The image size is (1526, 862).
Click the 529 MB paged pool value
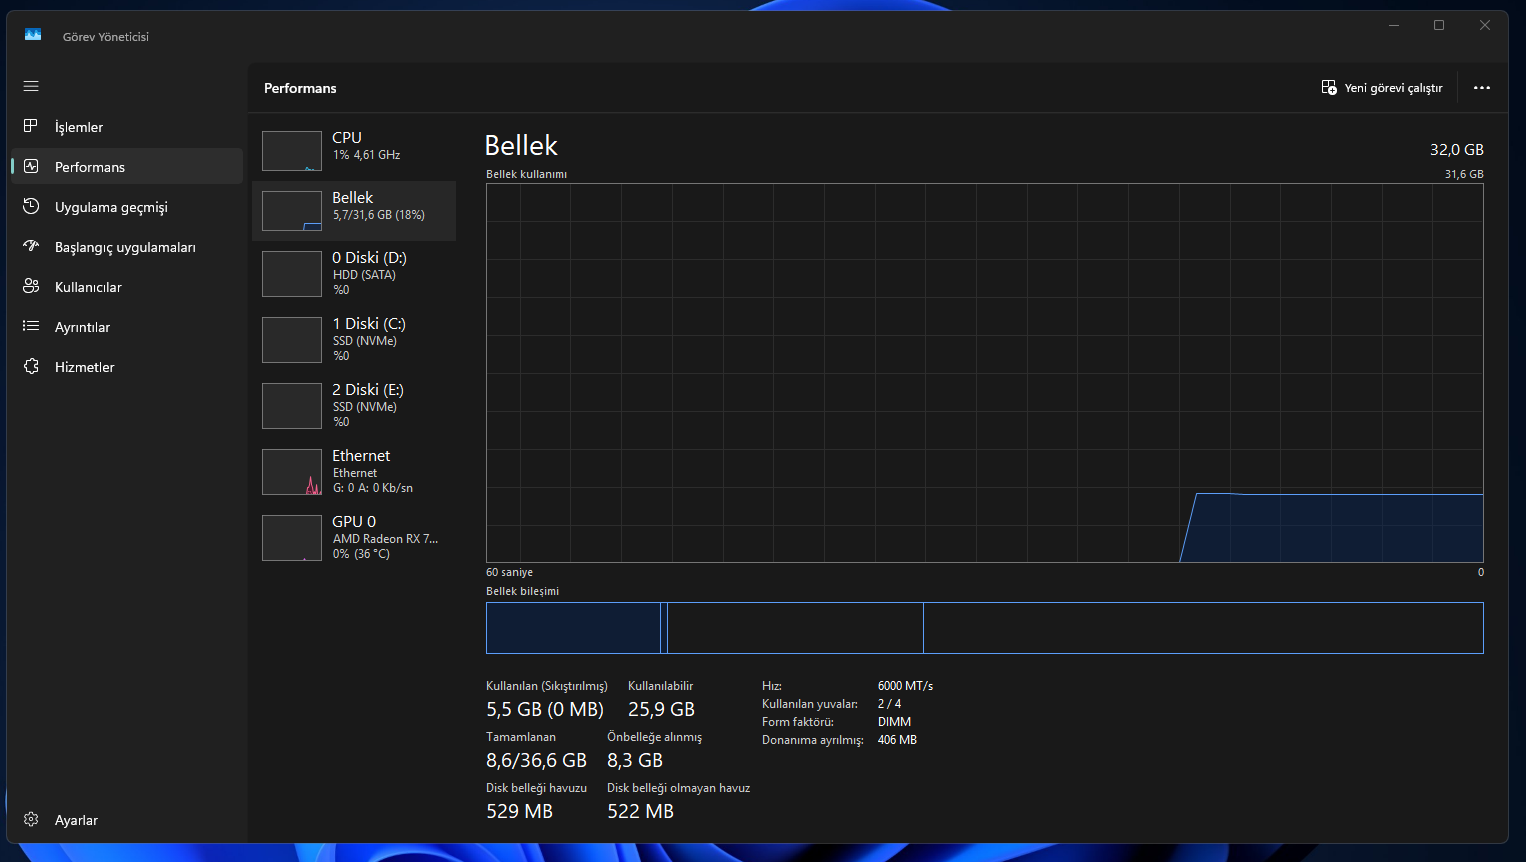point(519,811)
